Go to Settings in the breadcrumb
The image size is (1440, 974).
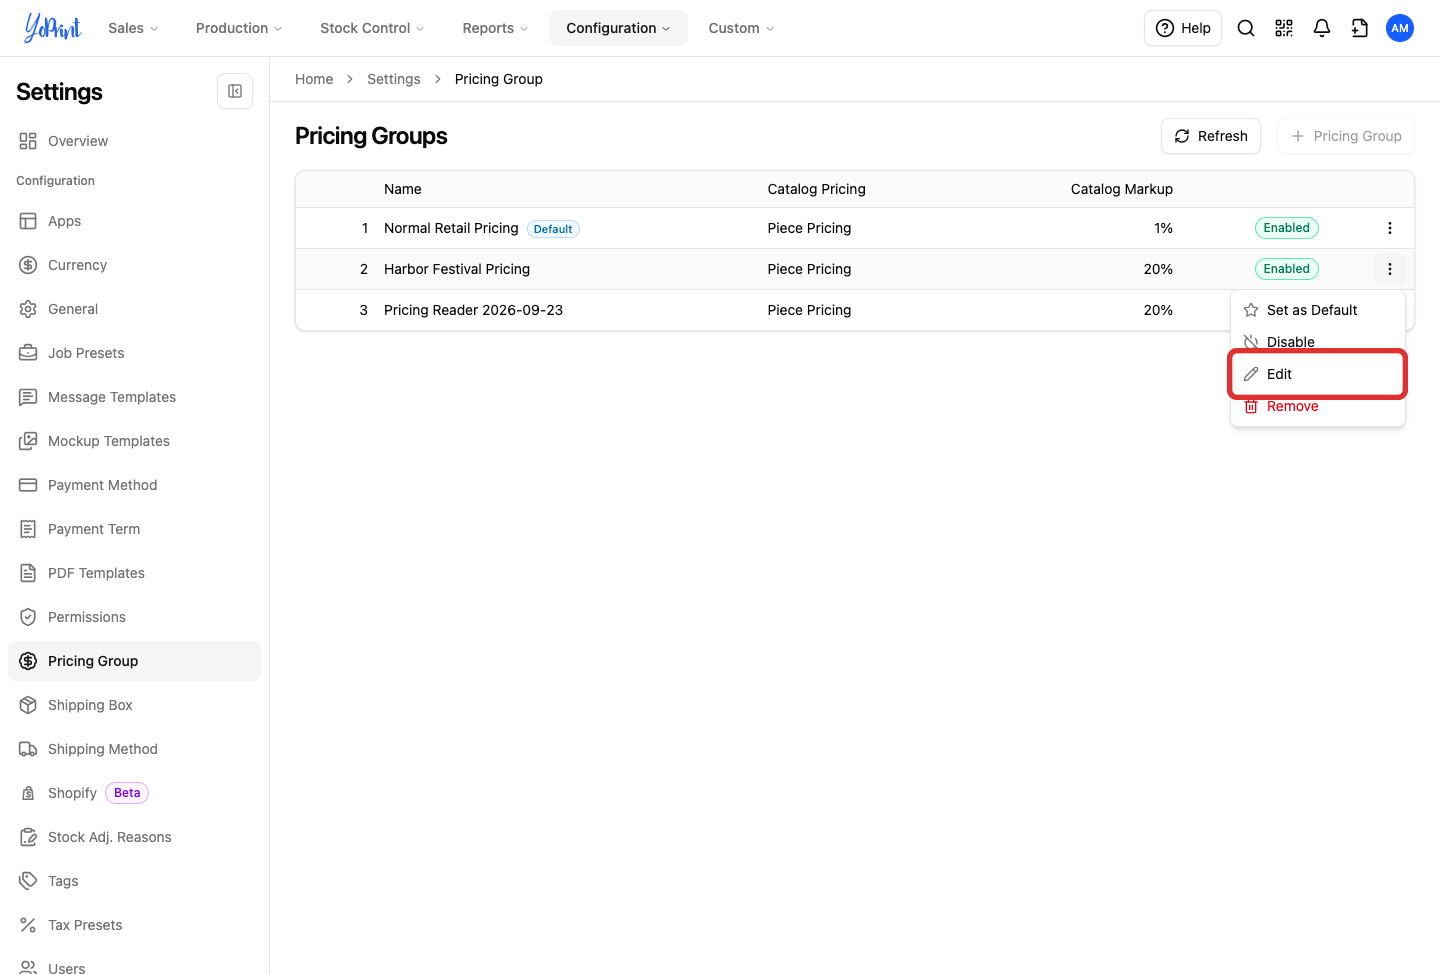tap(394, 79)
